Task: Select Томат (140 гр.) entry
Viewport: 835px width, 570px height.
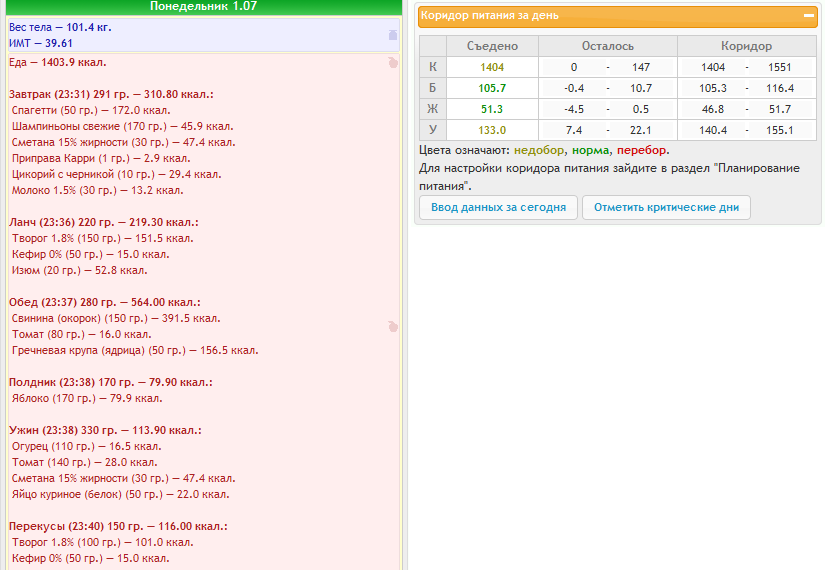Action: 85,462
